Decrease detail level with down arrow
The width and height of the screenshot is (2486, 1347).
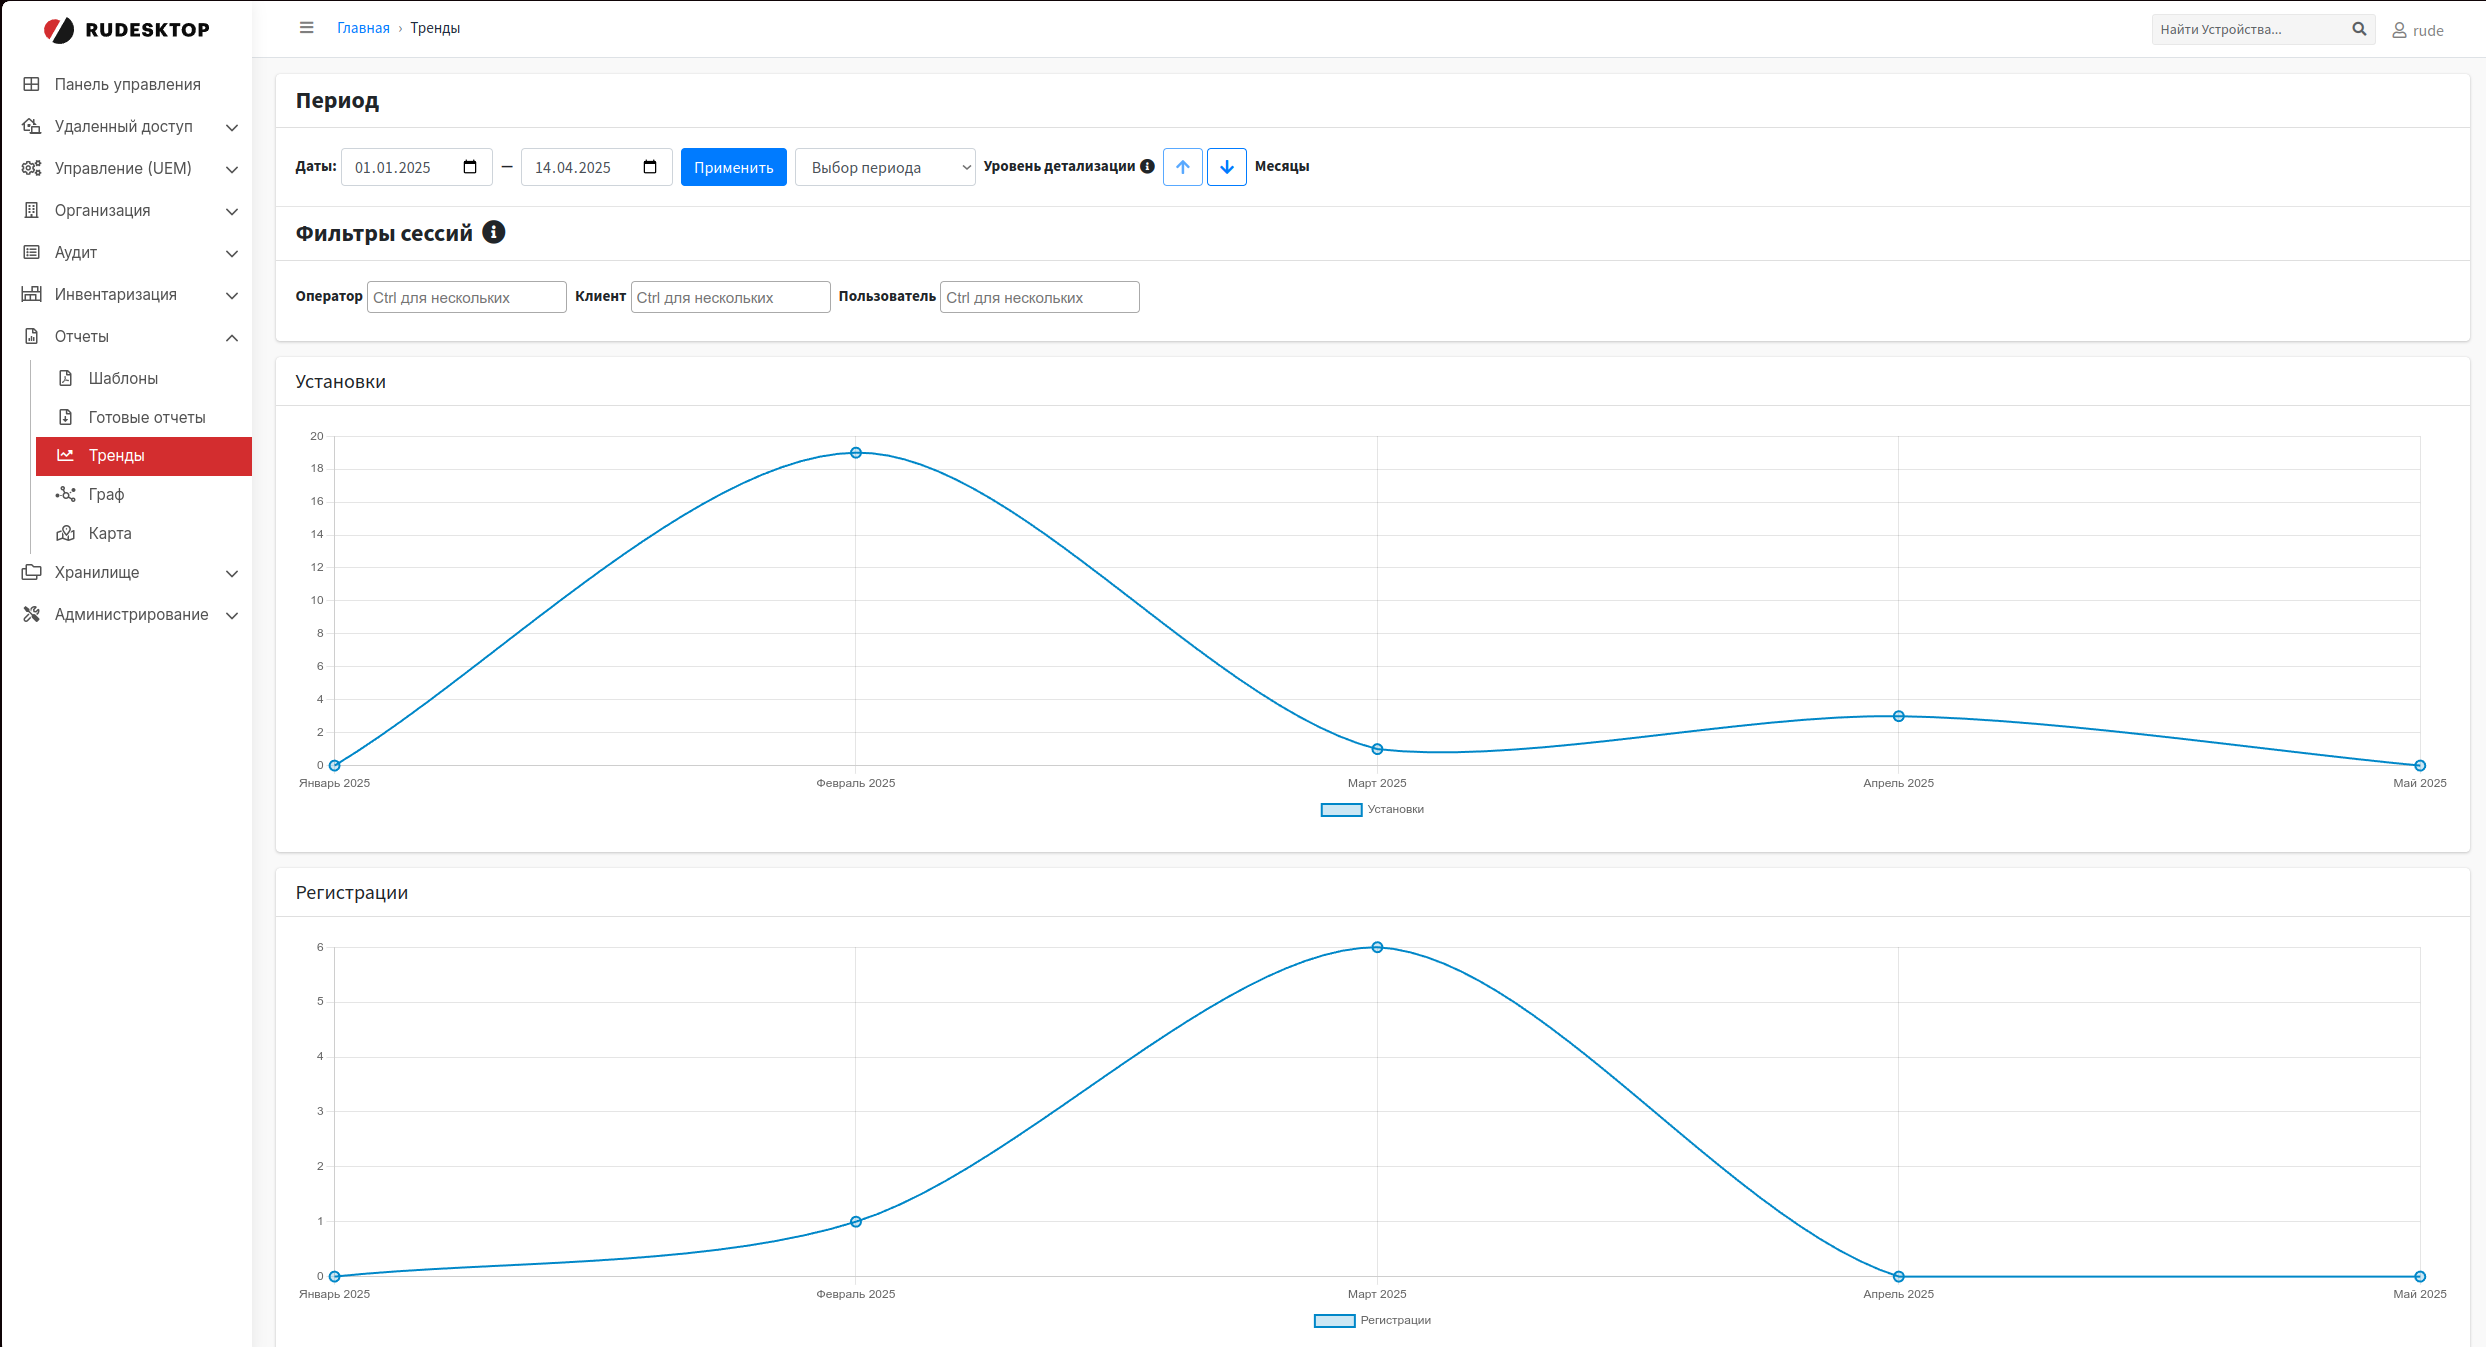1226,167
